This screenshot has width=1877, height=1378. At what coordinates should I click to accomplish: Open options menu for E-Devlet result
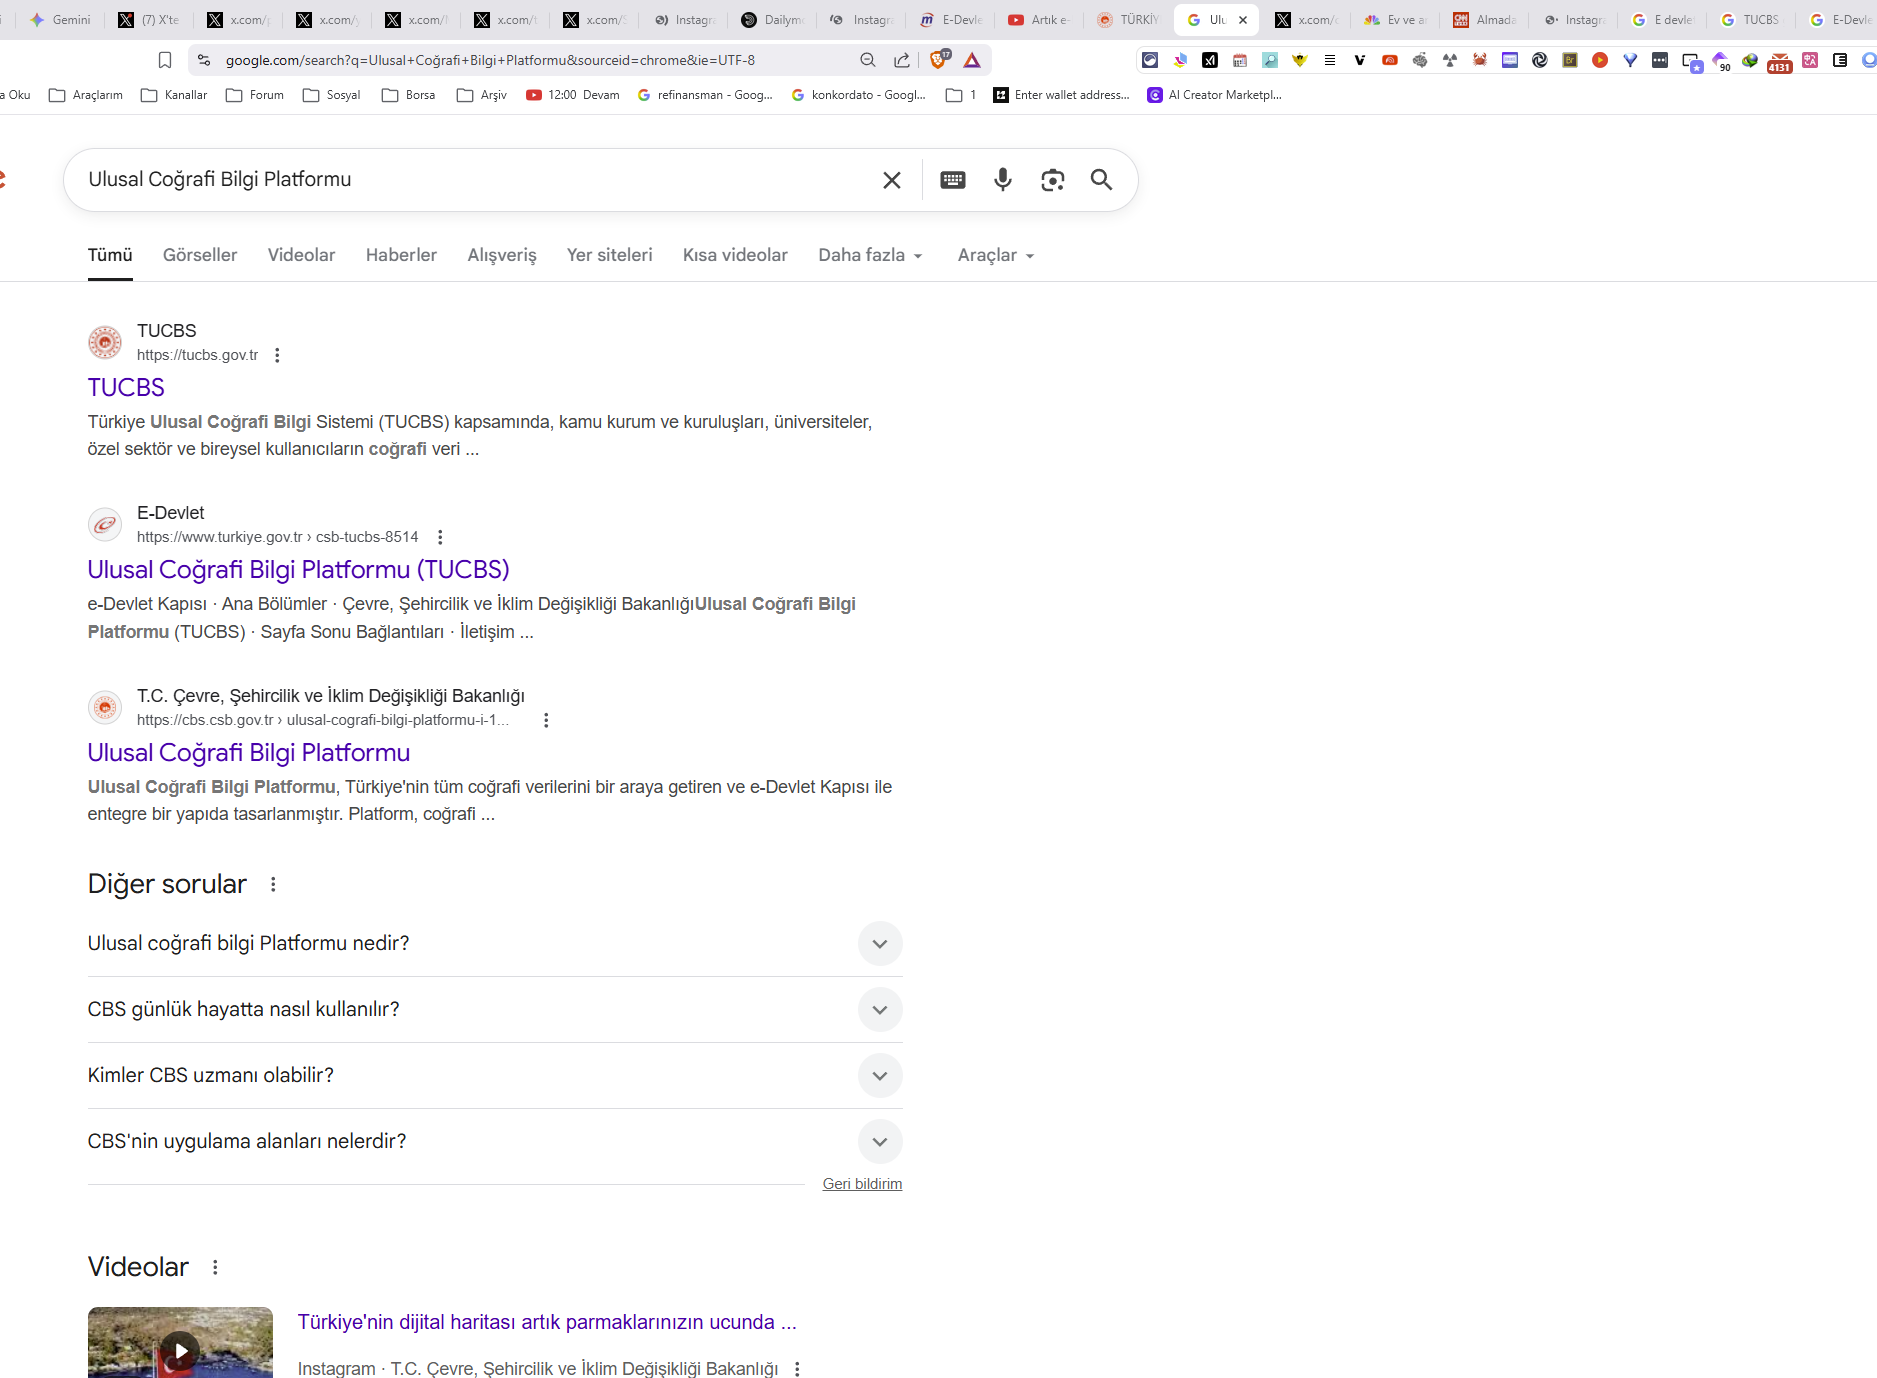click(x=440, y=537)
